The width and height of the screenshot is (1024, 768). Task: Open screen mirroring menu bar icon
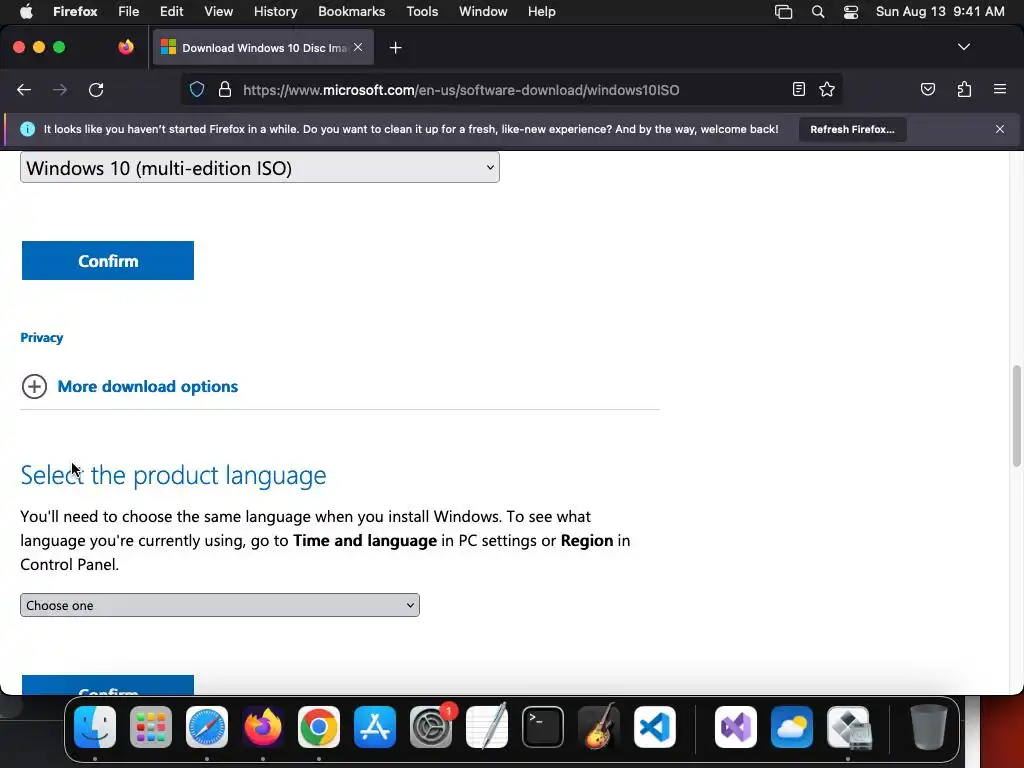(x=783, y=12)
